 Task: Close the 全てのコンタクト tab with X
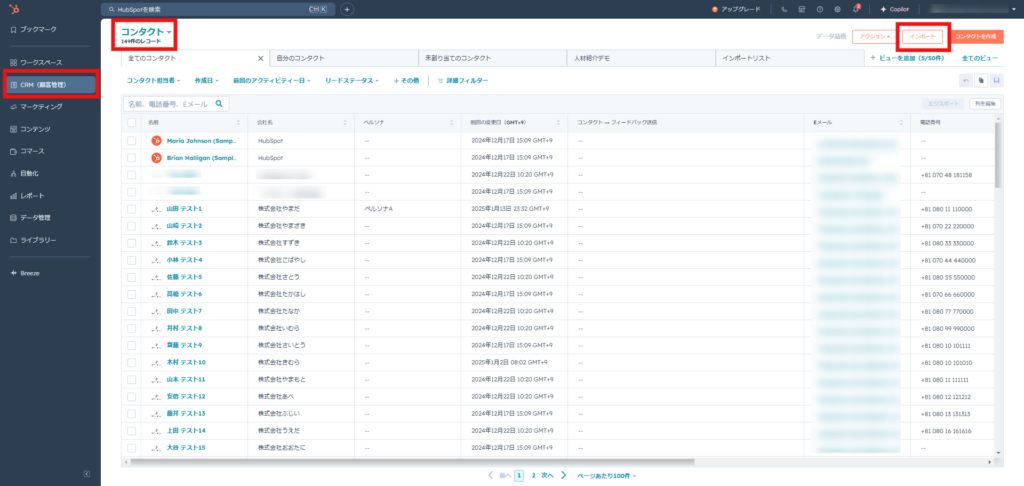tap(261, 58)
